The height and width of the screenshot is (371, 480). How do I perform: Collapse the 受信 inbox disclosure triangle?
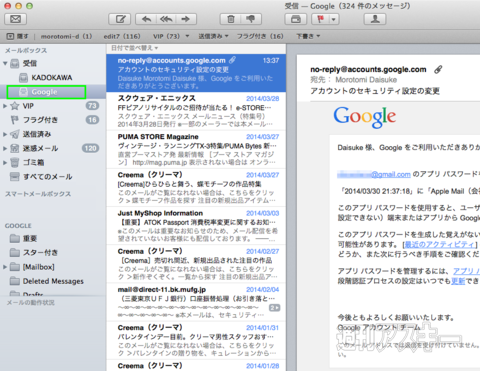coord(5,63)
